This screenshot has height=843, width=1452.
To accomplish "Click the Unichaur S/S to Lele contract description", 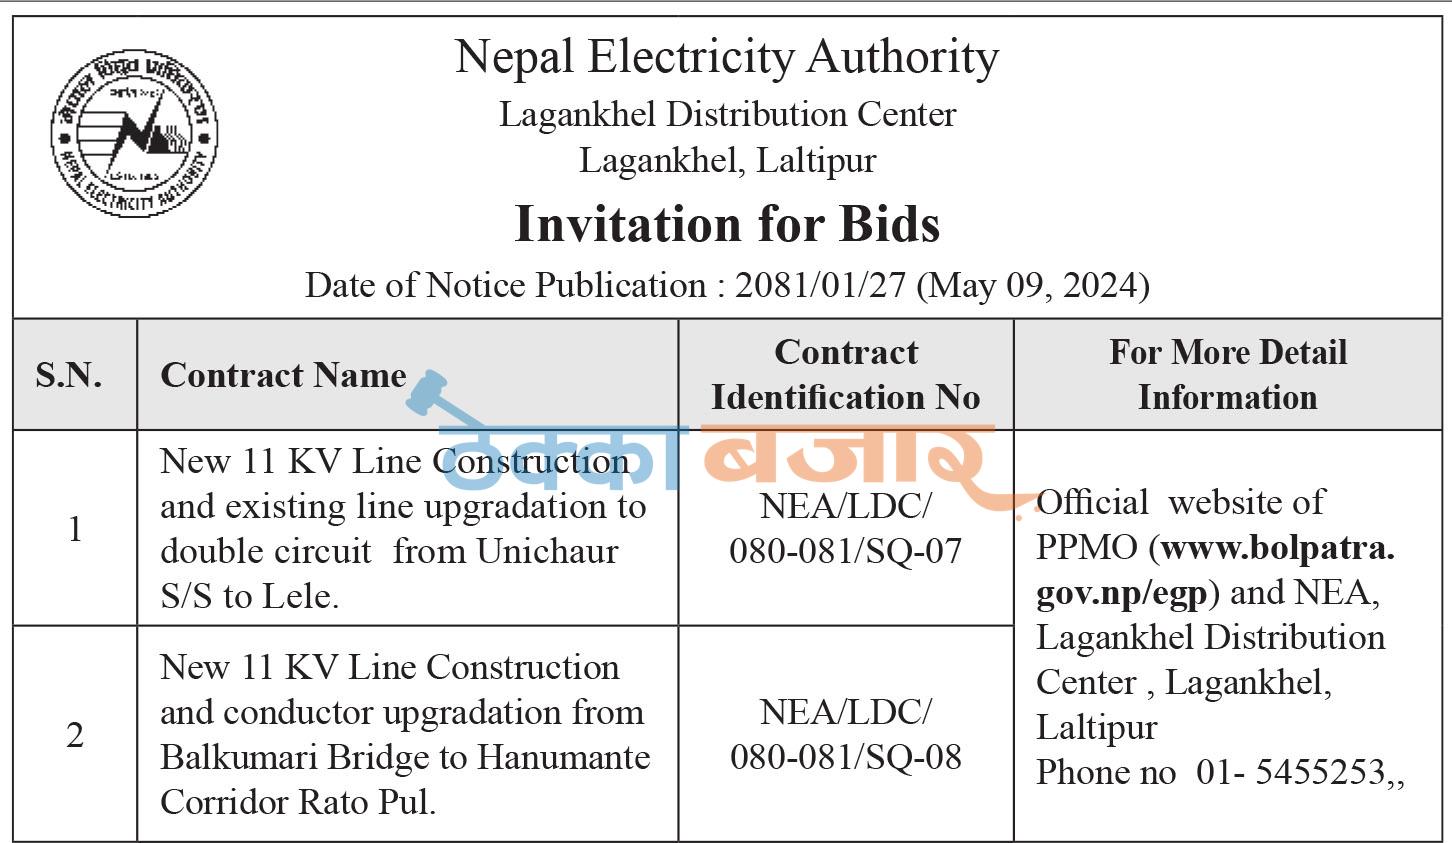I will (403, 528).
